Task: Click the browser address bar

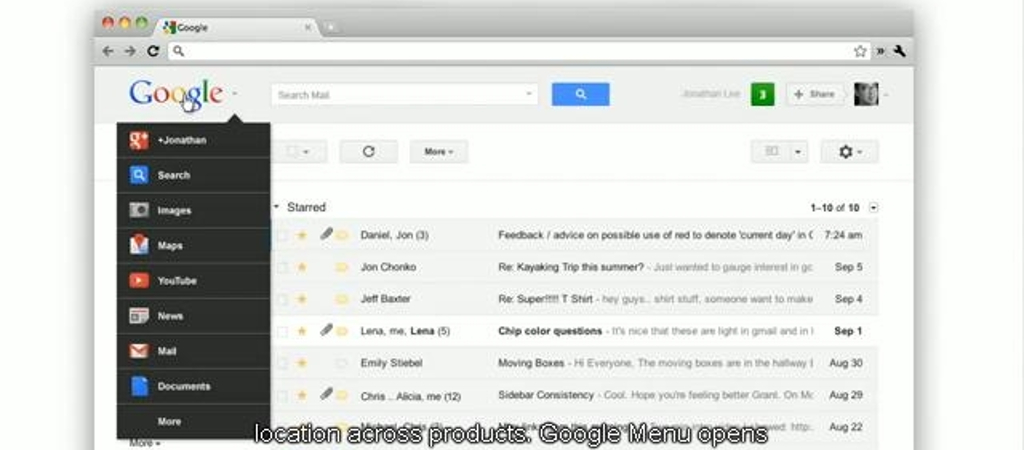Action: 519,51
